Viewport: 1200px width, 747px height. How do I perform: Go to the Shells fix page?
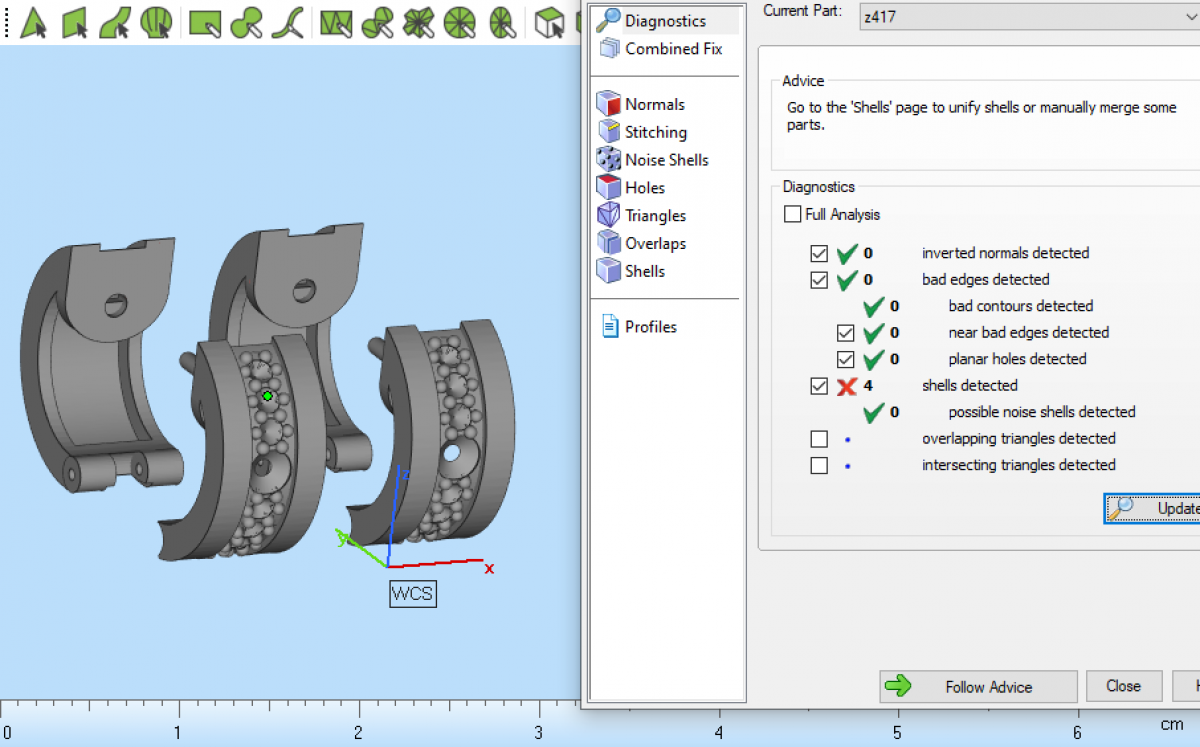(644, 271)
